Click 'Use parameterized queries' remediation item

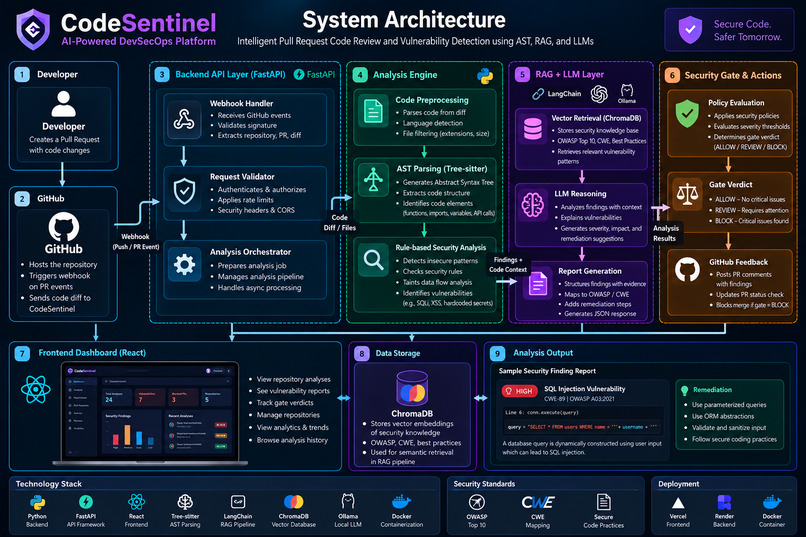[729, 405]
